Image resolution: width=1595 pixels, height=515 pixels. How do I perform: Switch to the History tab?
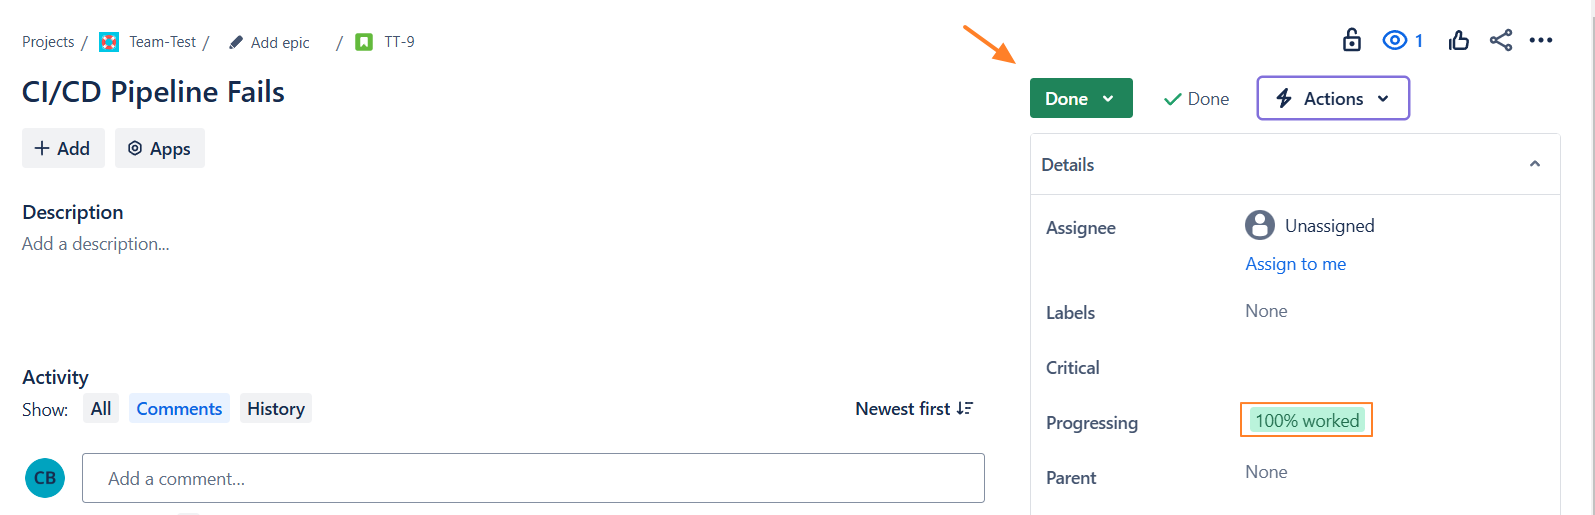pos(275,408)
